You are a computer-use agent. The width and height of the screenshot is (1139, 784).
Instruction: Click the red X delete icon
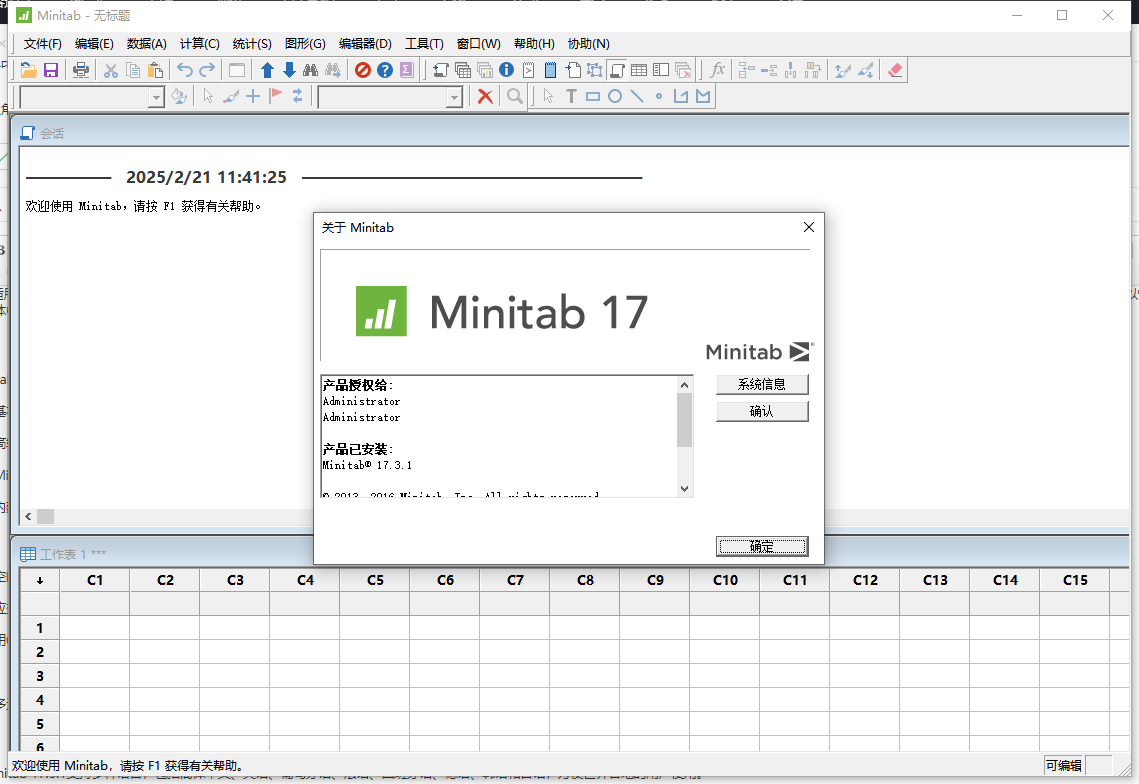485,96
